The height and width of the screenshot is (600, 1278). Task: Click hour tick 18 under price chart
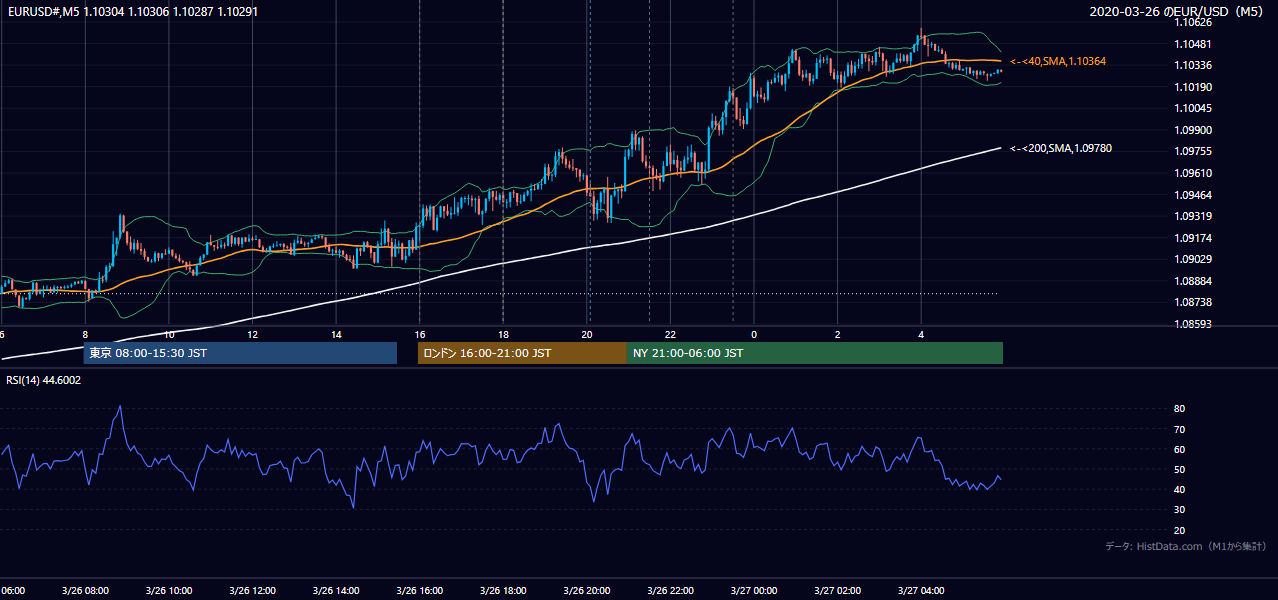(503, 334)
